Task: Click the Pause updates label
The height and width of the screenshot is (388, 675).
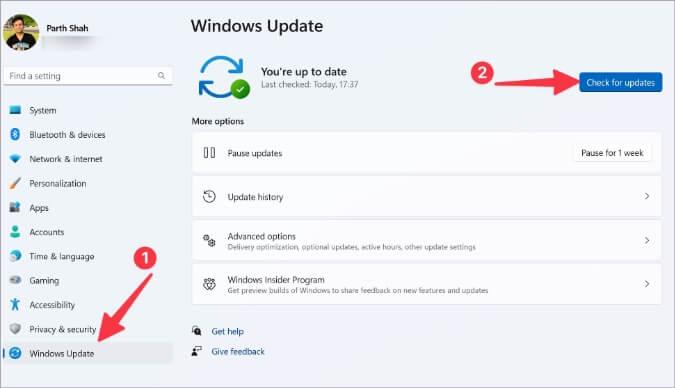Action: click(x=255, y=153)
